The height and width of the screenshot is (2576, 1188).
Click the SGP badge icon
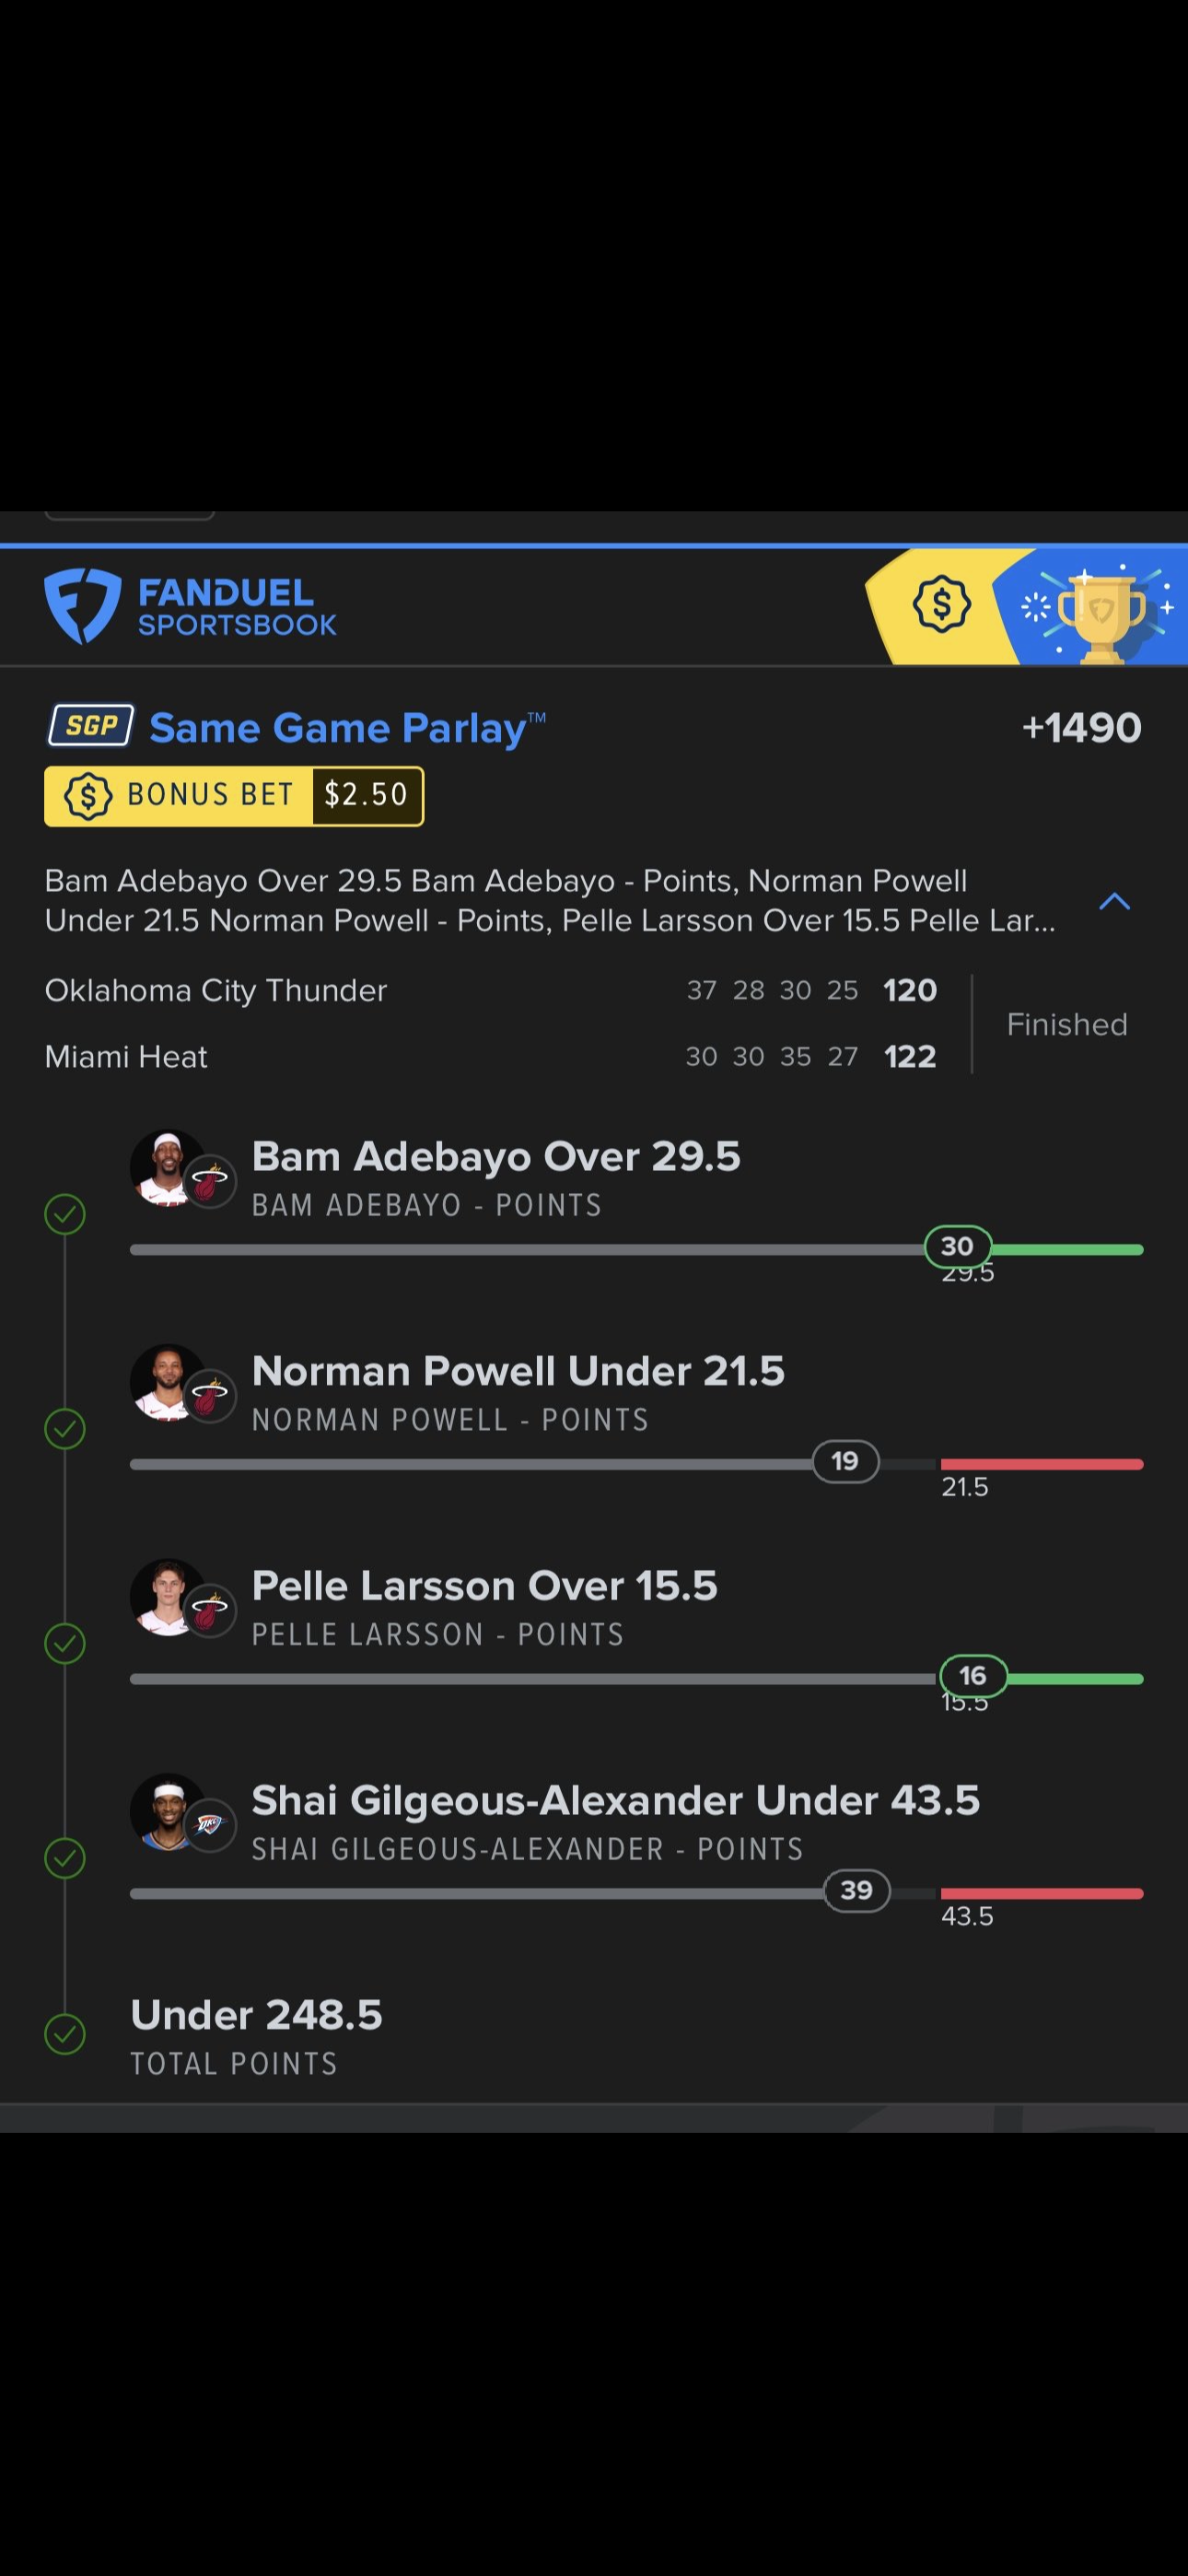point(91,726)
